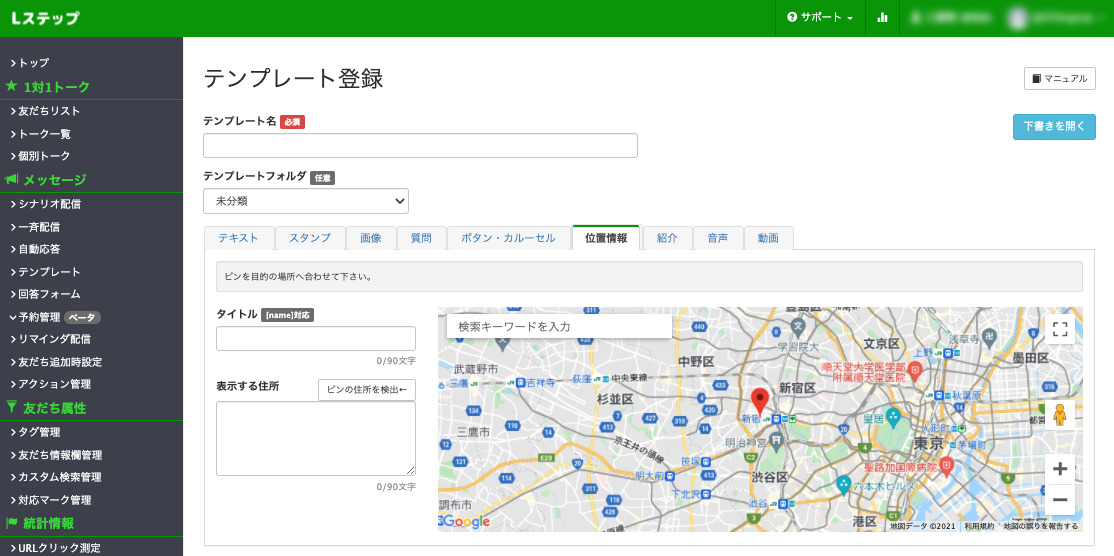This screenshot has height=556, width=1114.
Task: Click the 統計情報 flag icon
Action: 11,523
